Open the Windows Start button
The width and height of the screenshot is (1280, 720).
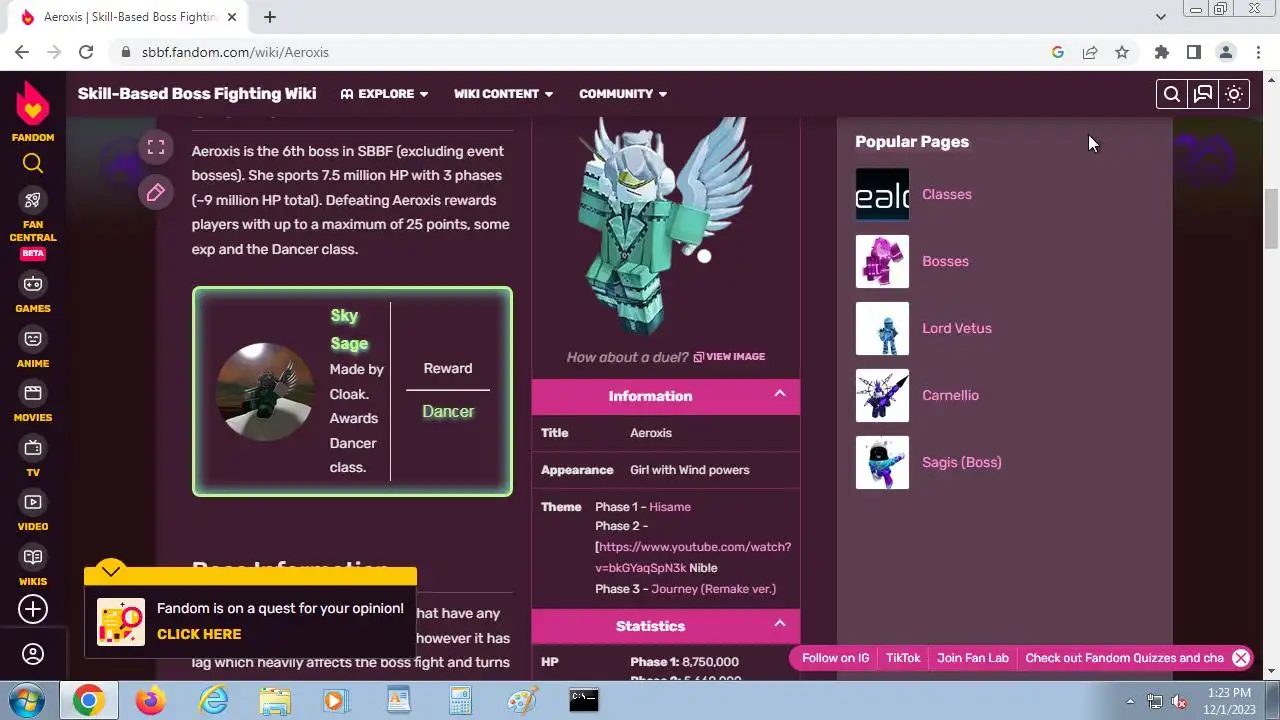[28, 700]
